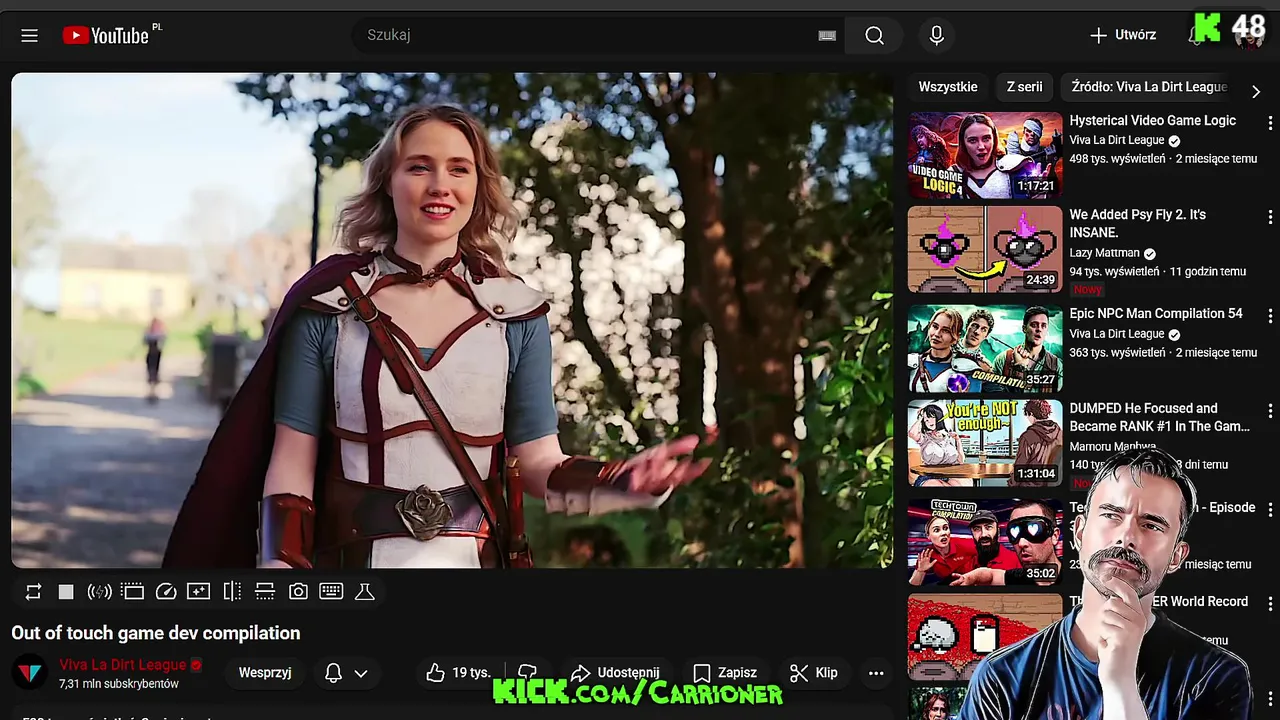1280x720 pixels.
Task: Open keyboard shortcuts icon below player
Action: tap(331, 592)
